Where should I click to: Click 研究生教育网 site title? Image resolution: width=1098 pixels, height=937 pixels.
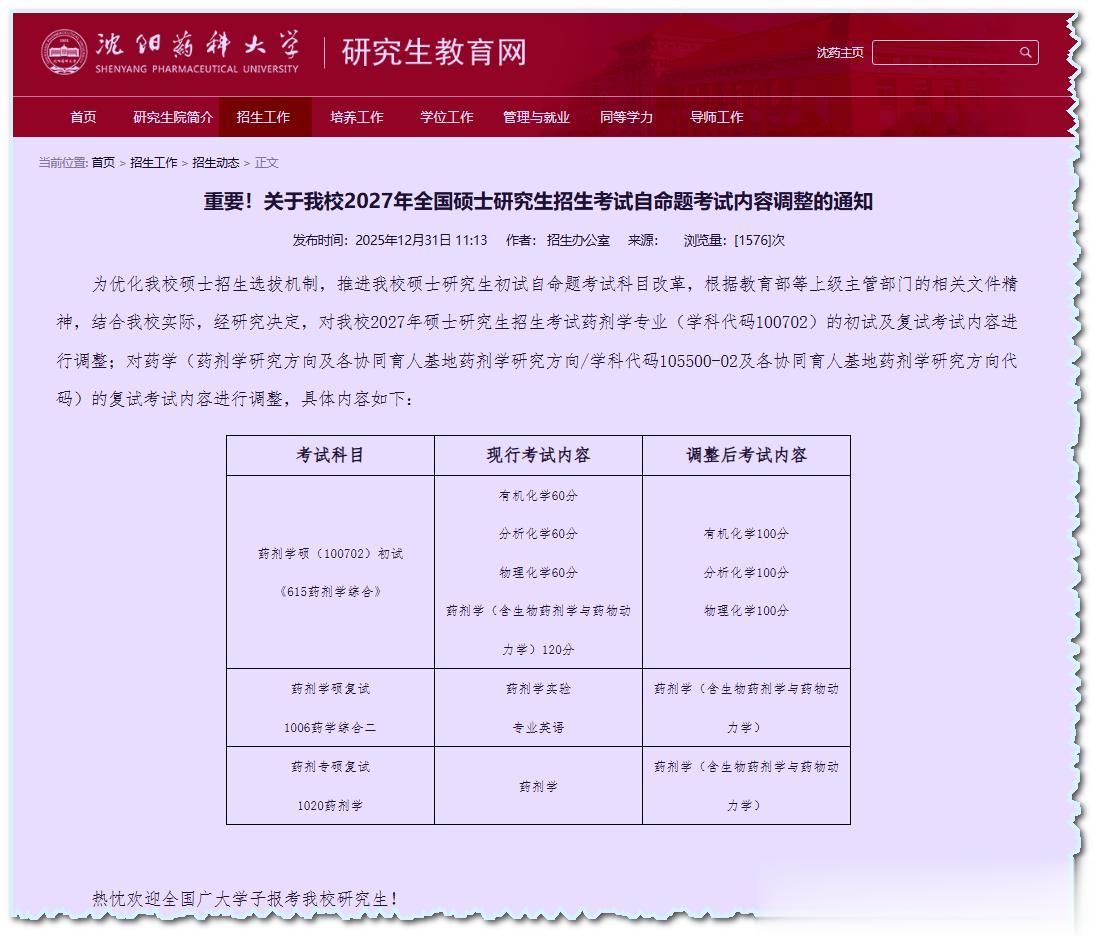point(434,52)
